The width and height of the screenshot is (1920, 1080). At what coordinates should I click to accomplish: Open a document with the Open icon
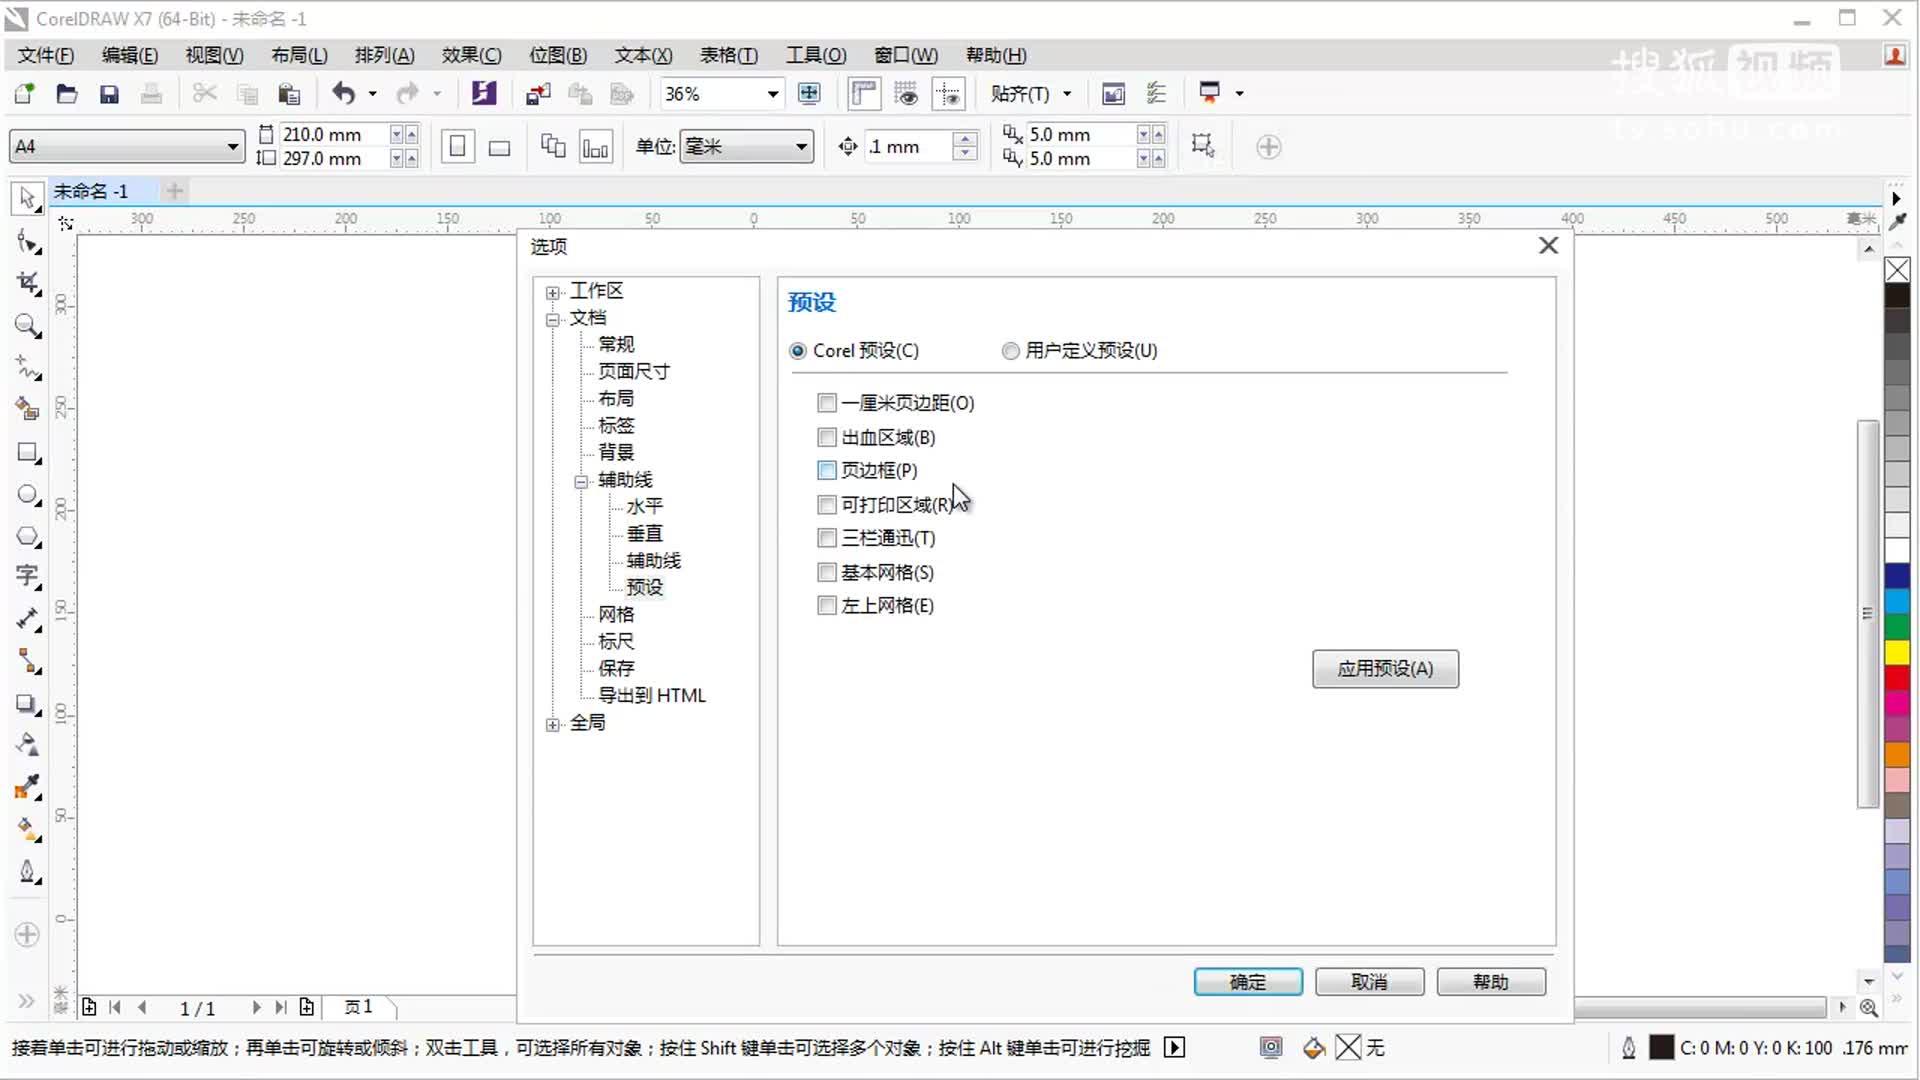pos(66,93)
